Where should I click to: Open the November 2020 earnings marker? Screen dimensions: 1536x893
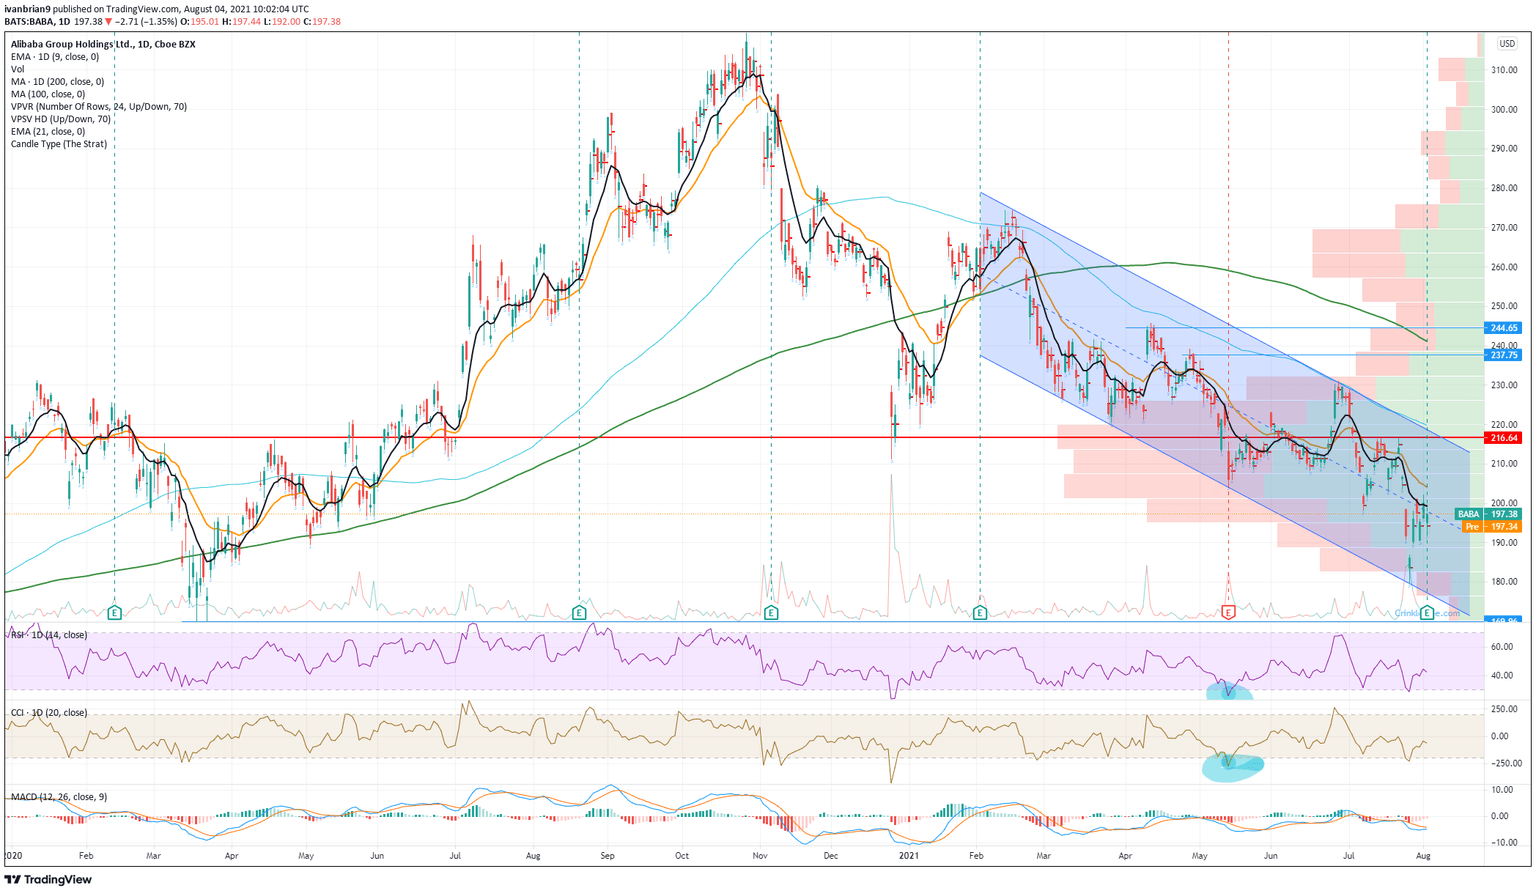pos(771,611)
